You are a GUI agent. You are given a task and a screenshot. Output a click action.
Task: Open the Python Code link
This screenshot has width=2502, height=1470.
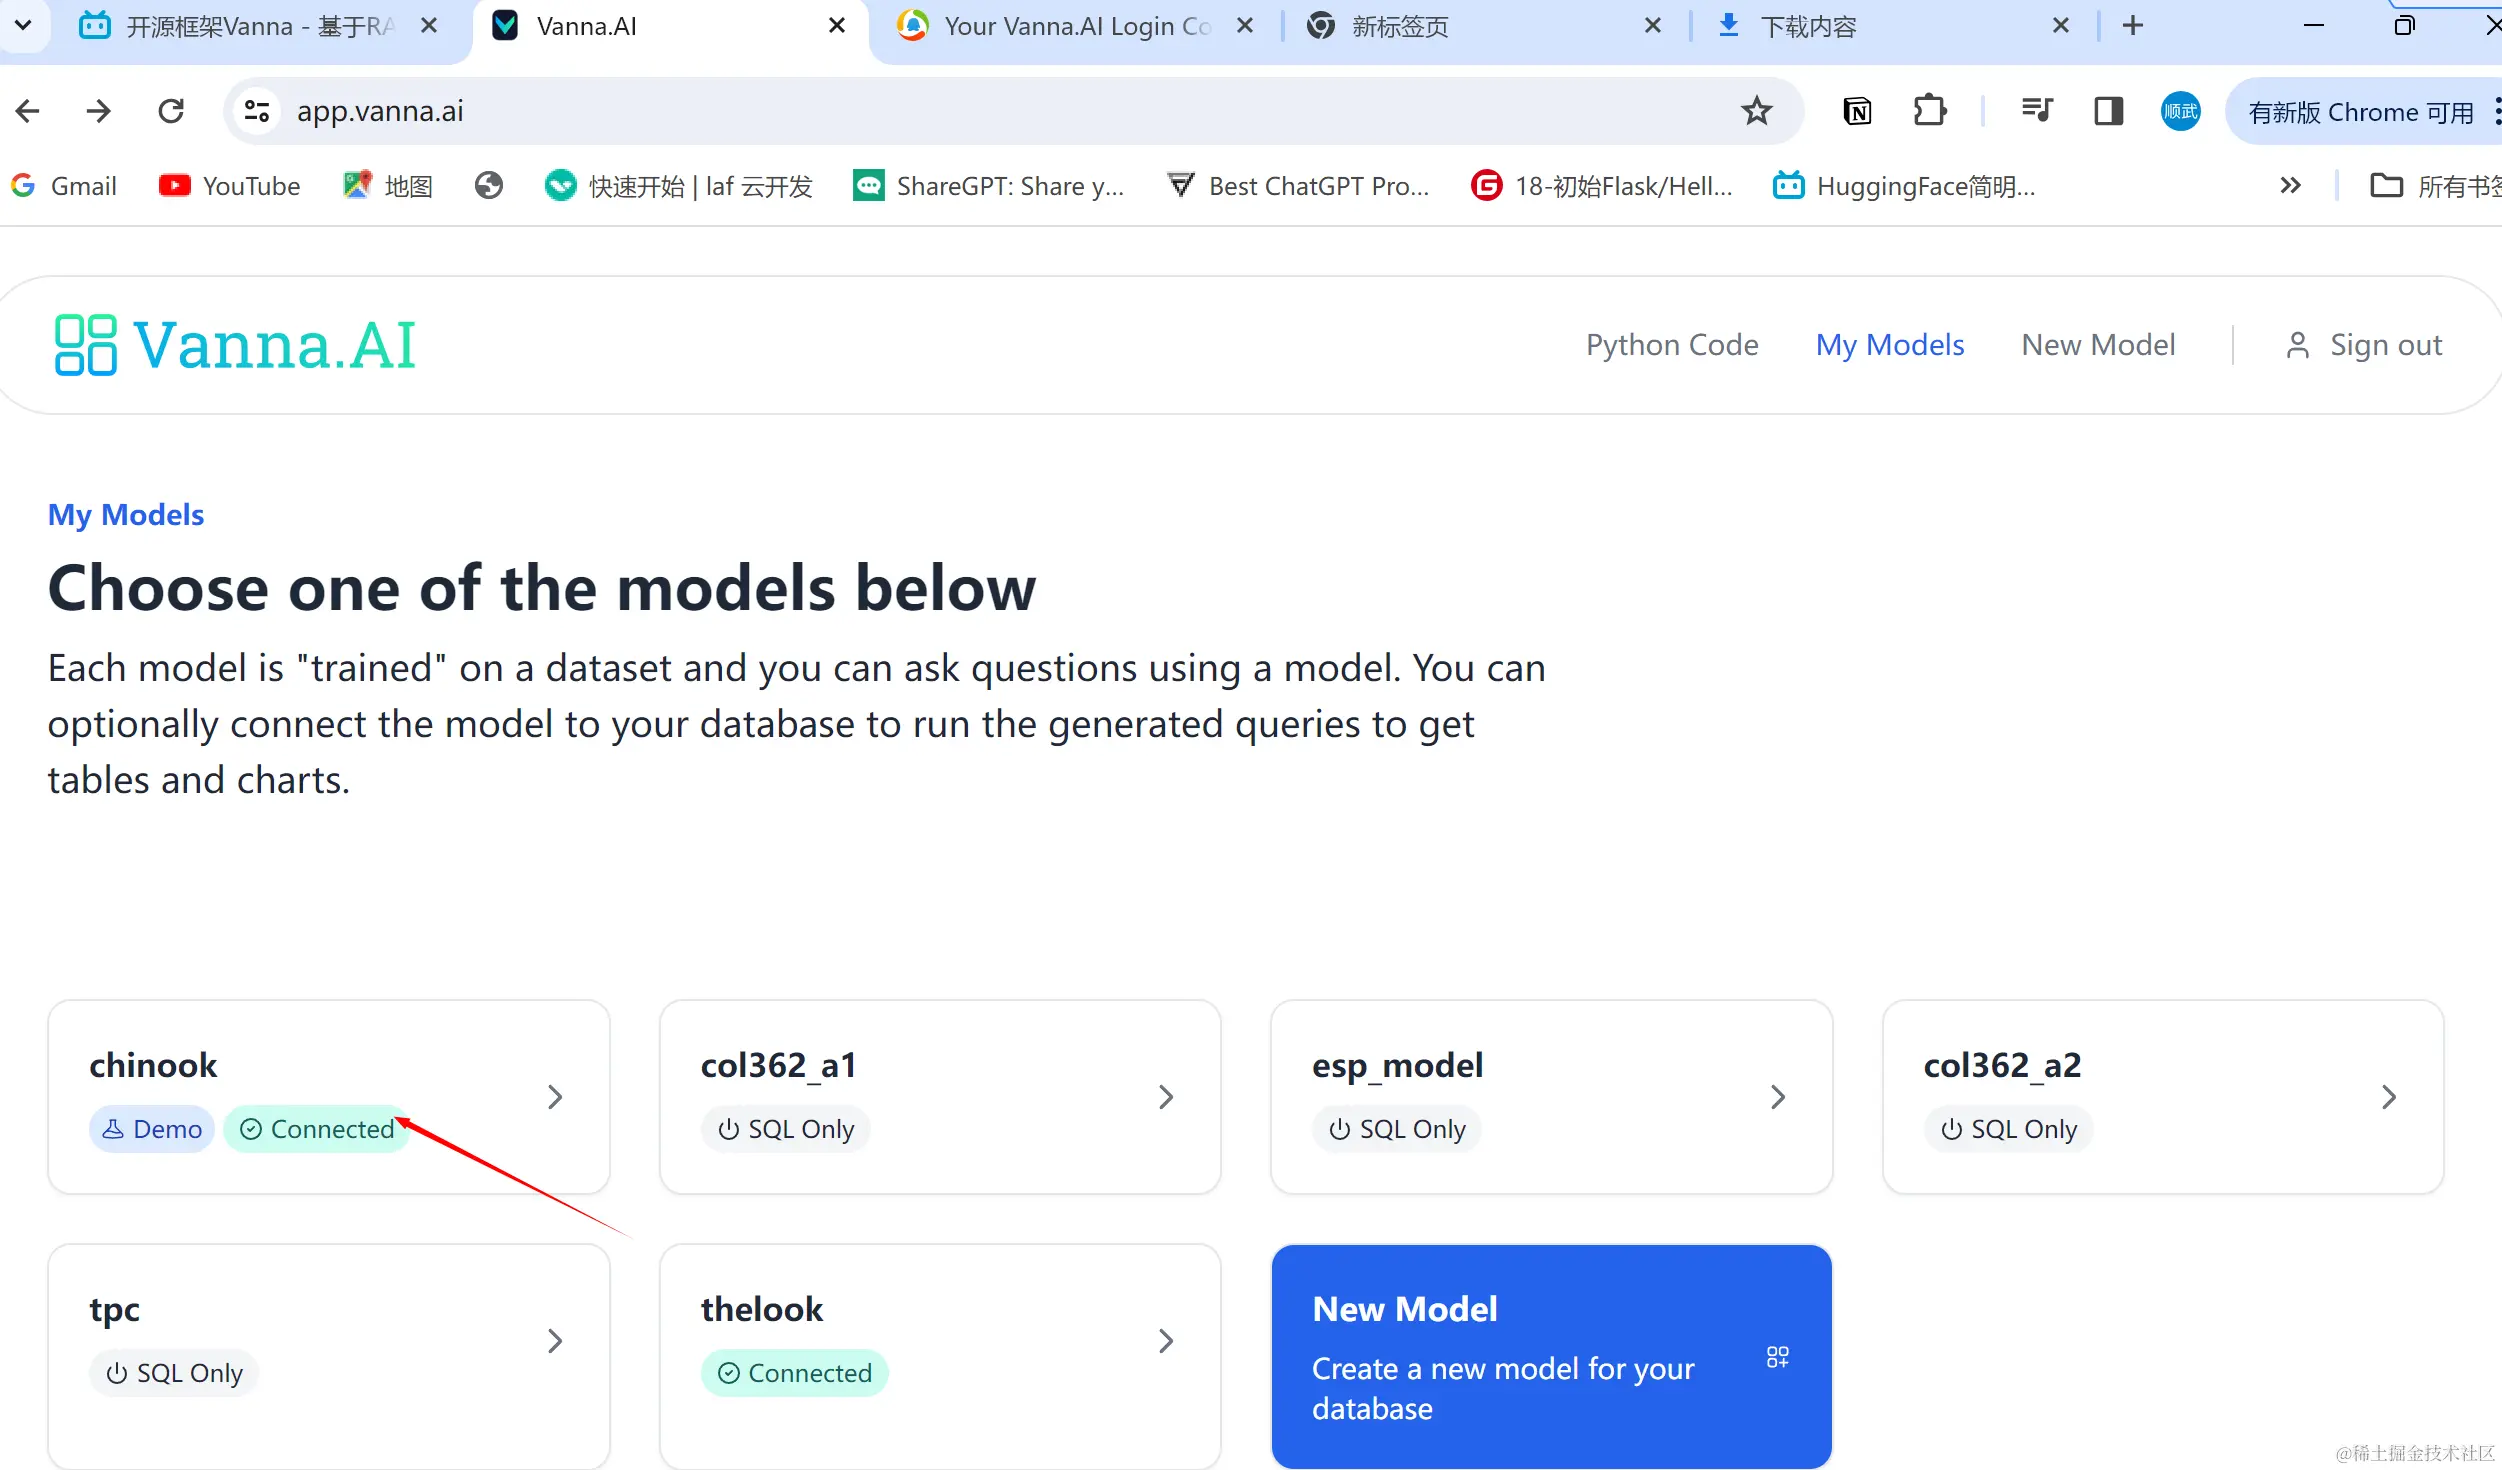pyautogui.click(x=1672, y=344)
